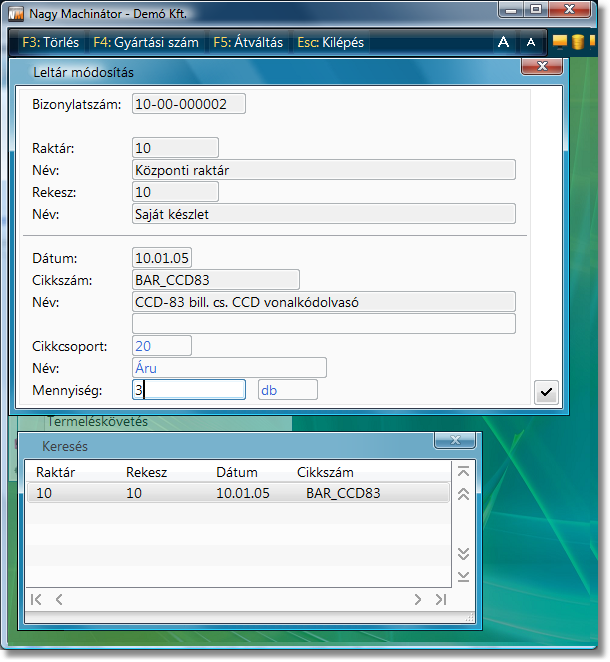
Task: Click the Központi raktár name field
Action: pyautogui.click(x=324, y=170)
